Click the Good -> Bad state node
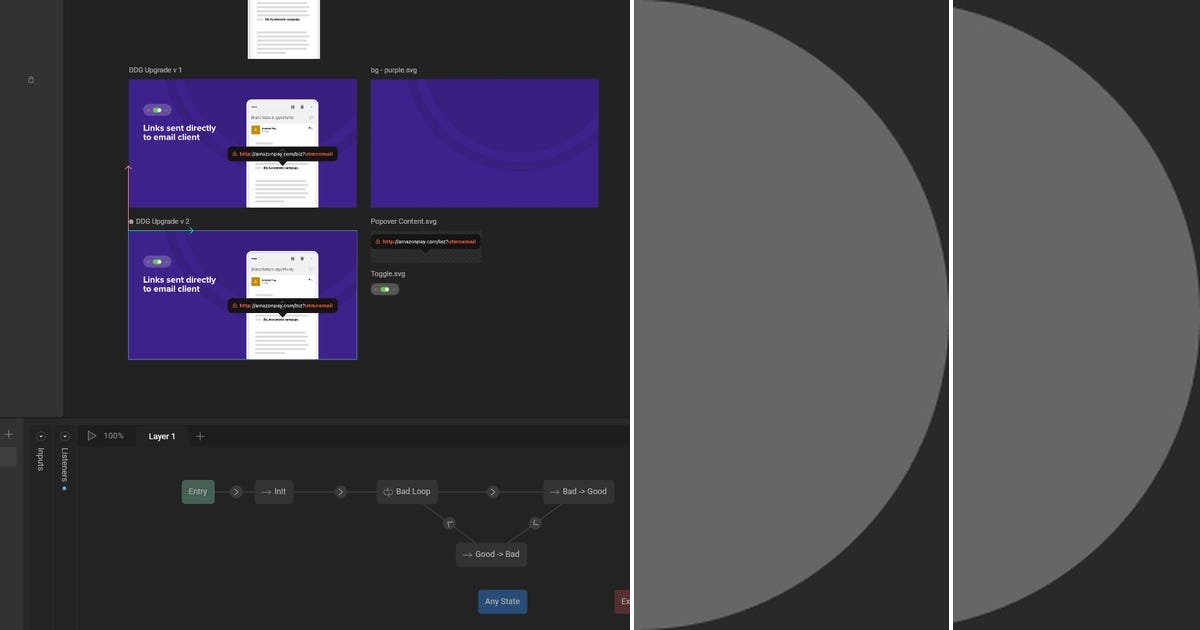The image size is (1200, 630). click(489, 553)
